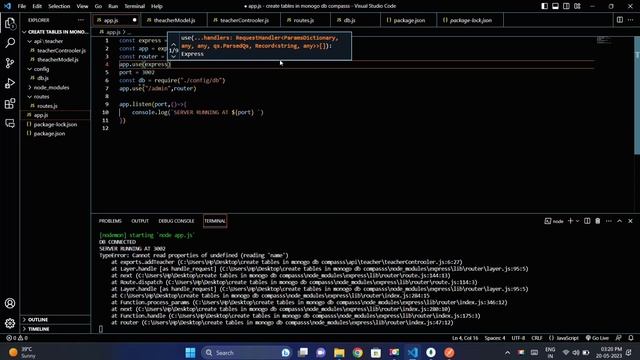The image size is (640, 360).
Task: Expand the Outline section
Action: (x=38, y=320)
